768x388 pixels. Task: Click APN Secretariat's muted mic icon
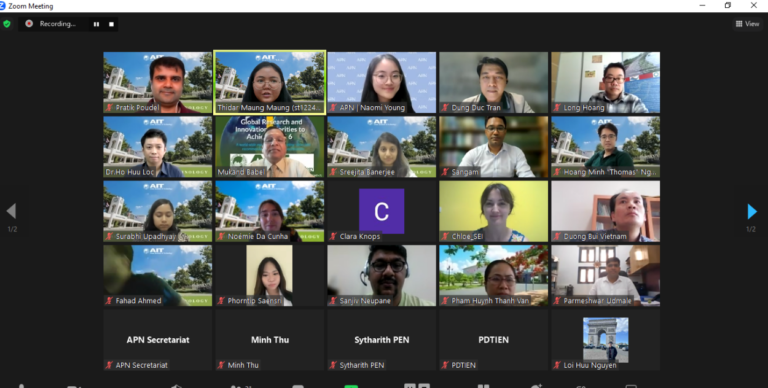(109, 365)
